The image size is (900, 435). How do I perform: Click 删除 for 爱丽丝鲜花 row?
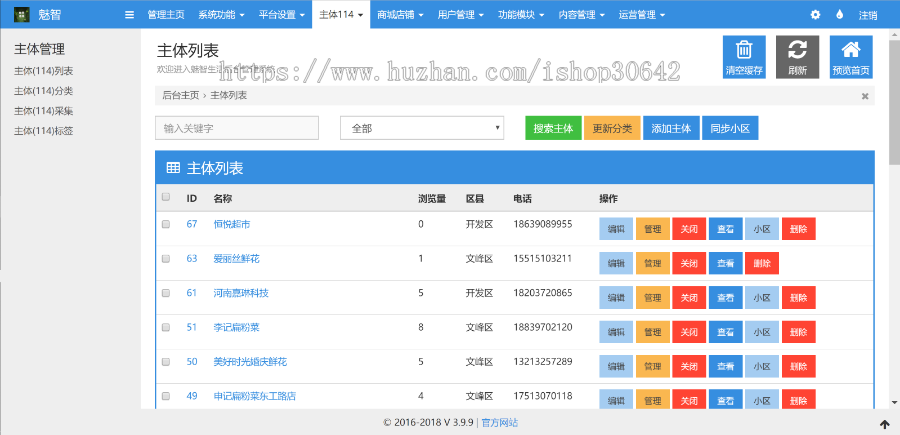click(762, 263)
